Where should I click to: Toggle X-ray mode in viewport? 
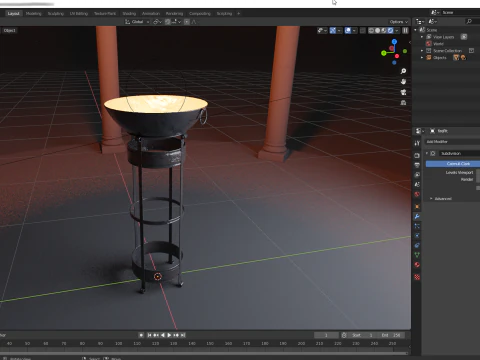[x=363, y=30]
